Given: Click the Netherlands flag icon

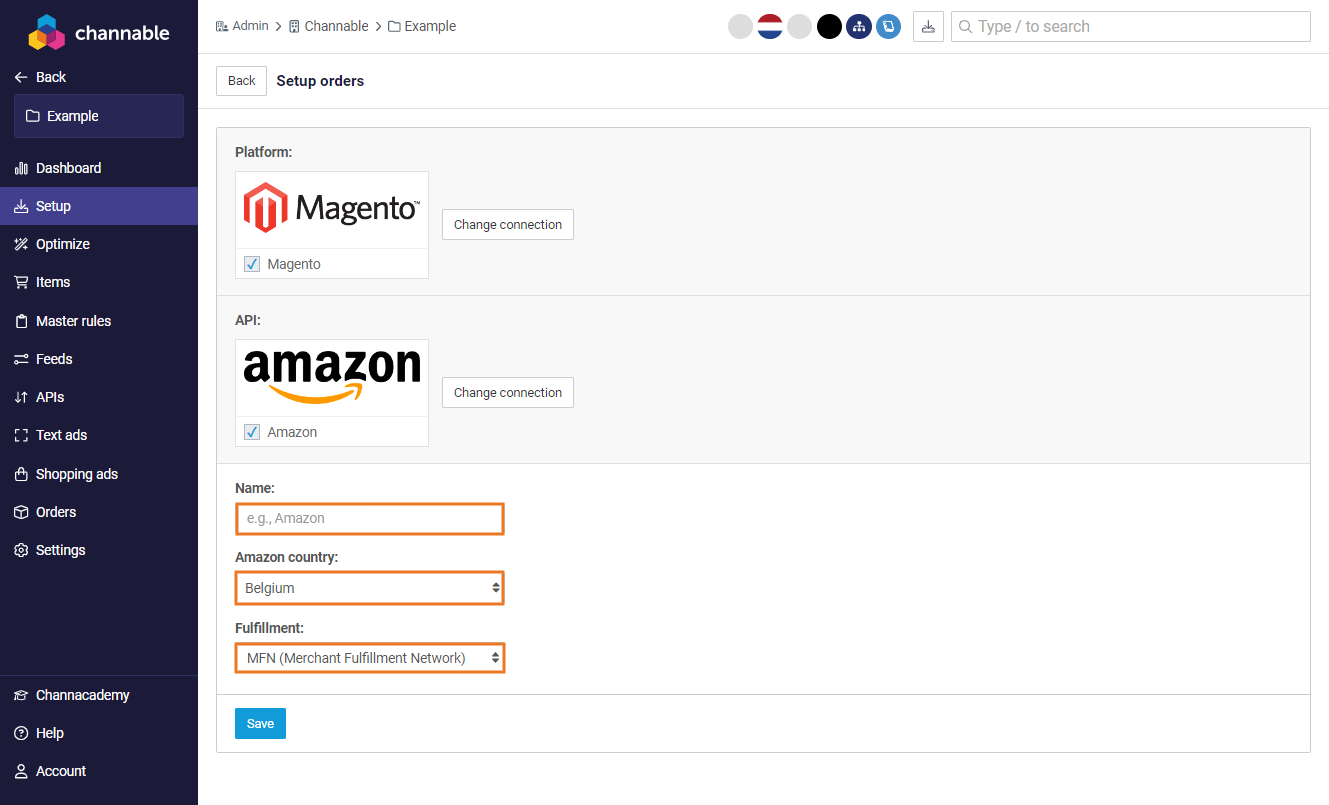Looking at the screenshot, I should tap(769, 26).
